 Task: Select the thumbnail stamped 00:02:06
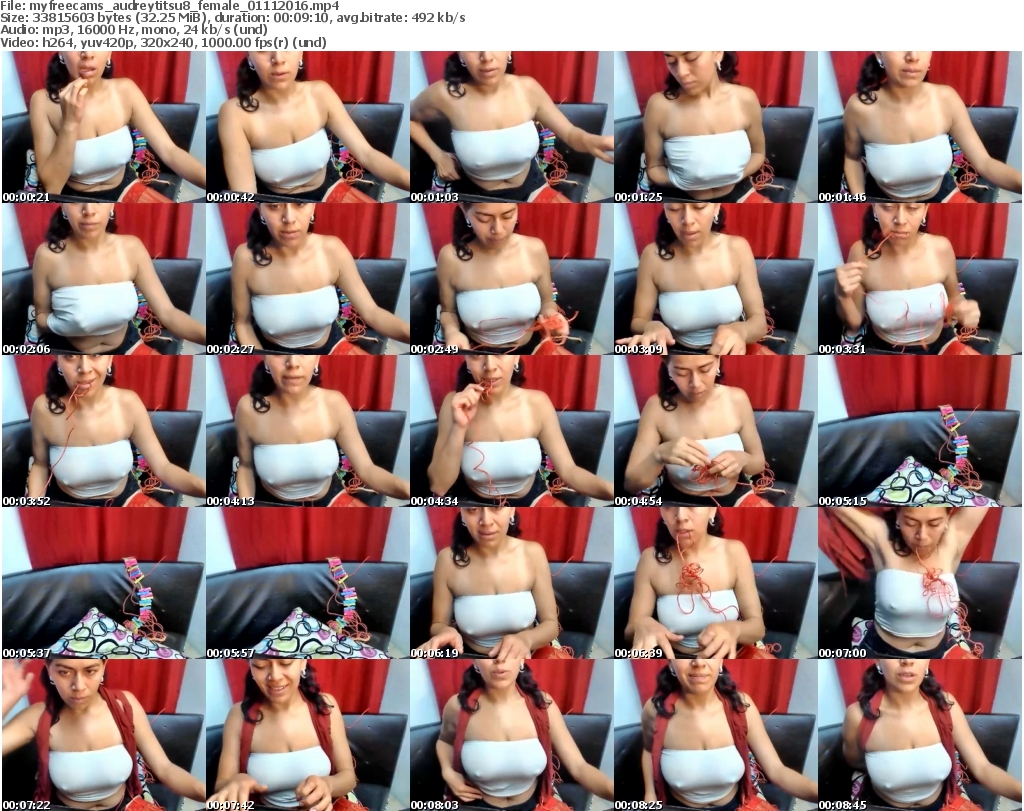[x=103, y=279]
